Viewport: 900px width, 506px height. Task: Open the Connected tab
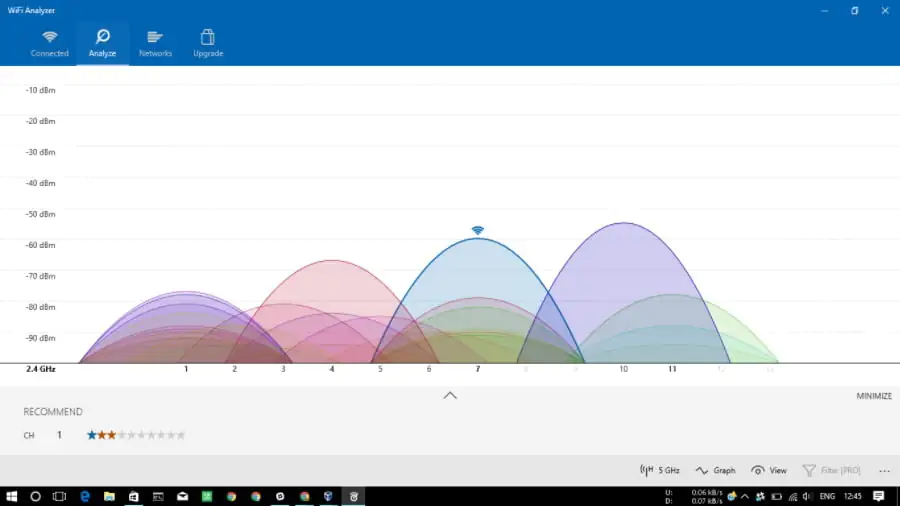click(x=49, y=42)
